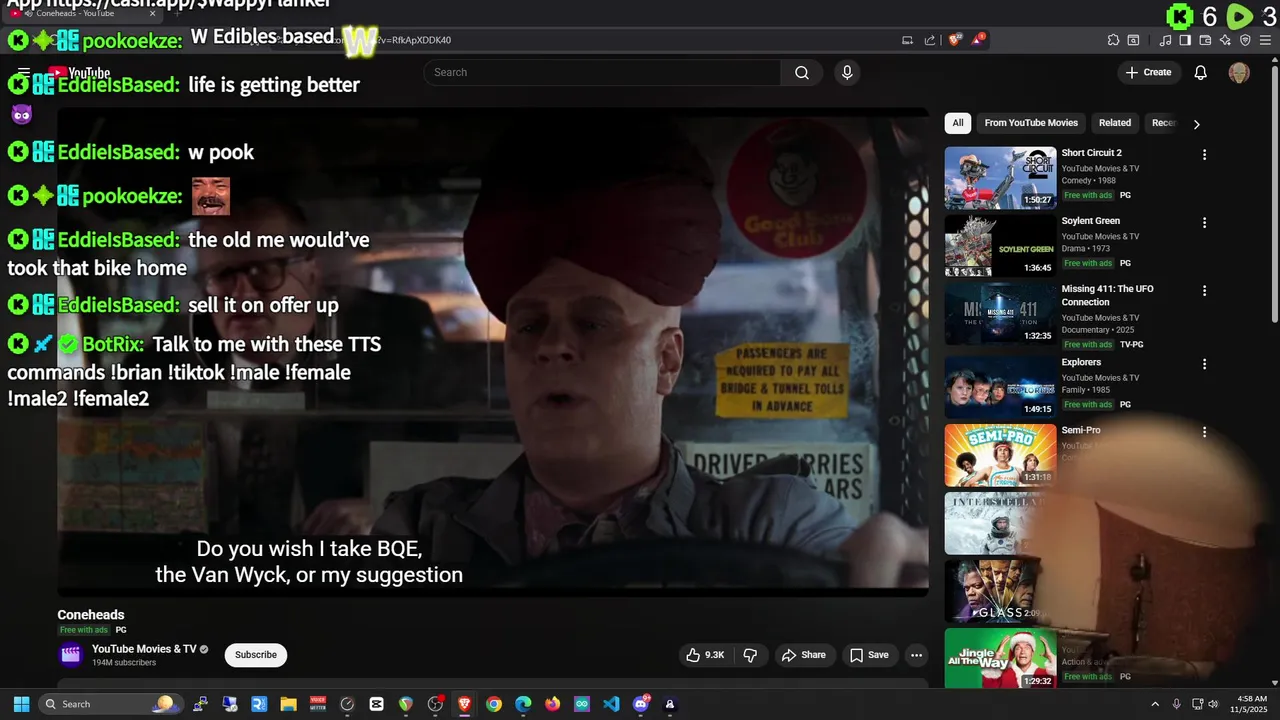Click the Windows taskbar search box
Image resolution: width=1280 pixels, height=720 pixels.
[111, 704]
